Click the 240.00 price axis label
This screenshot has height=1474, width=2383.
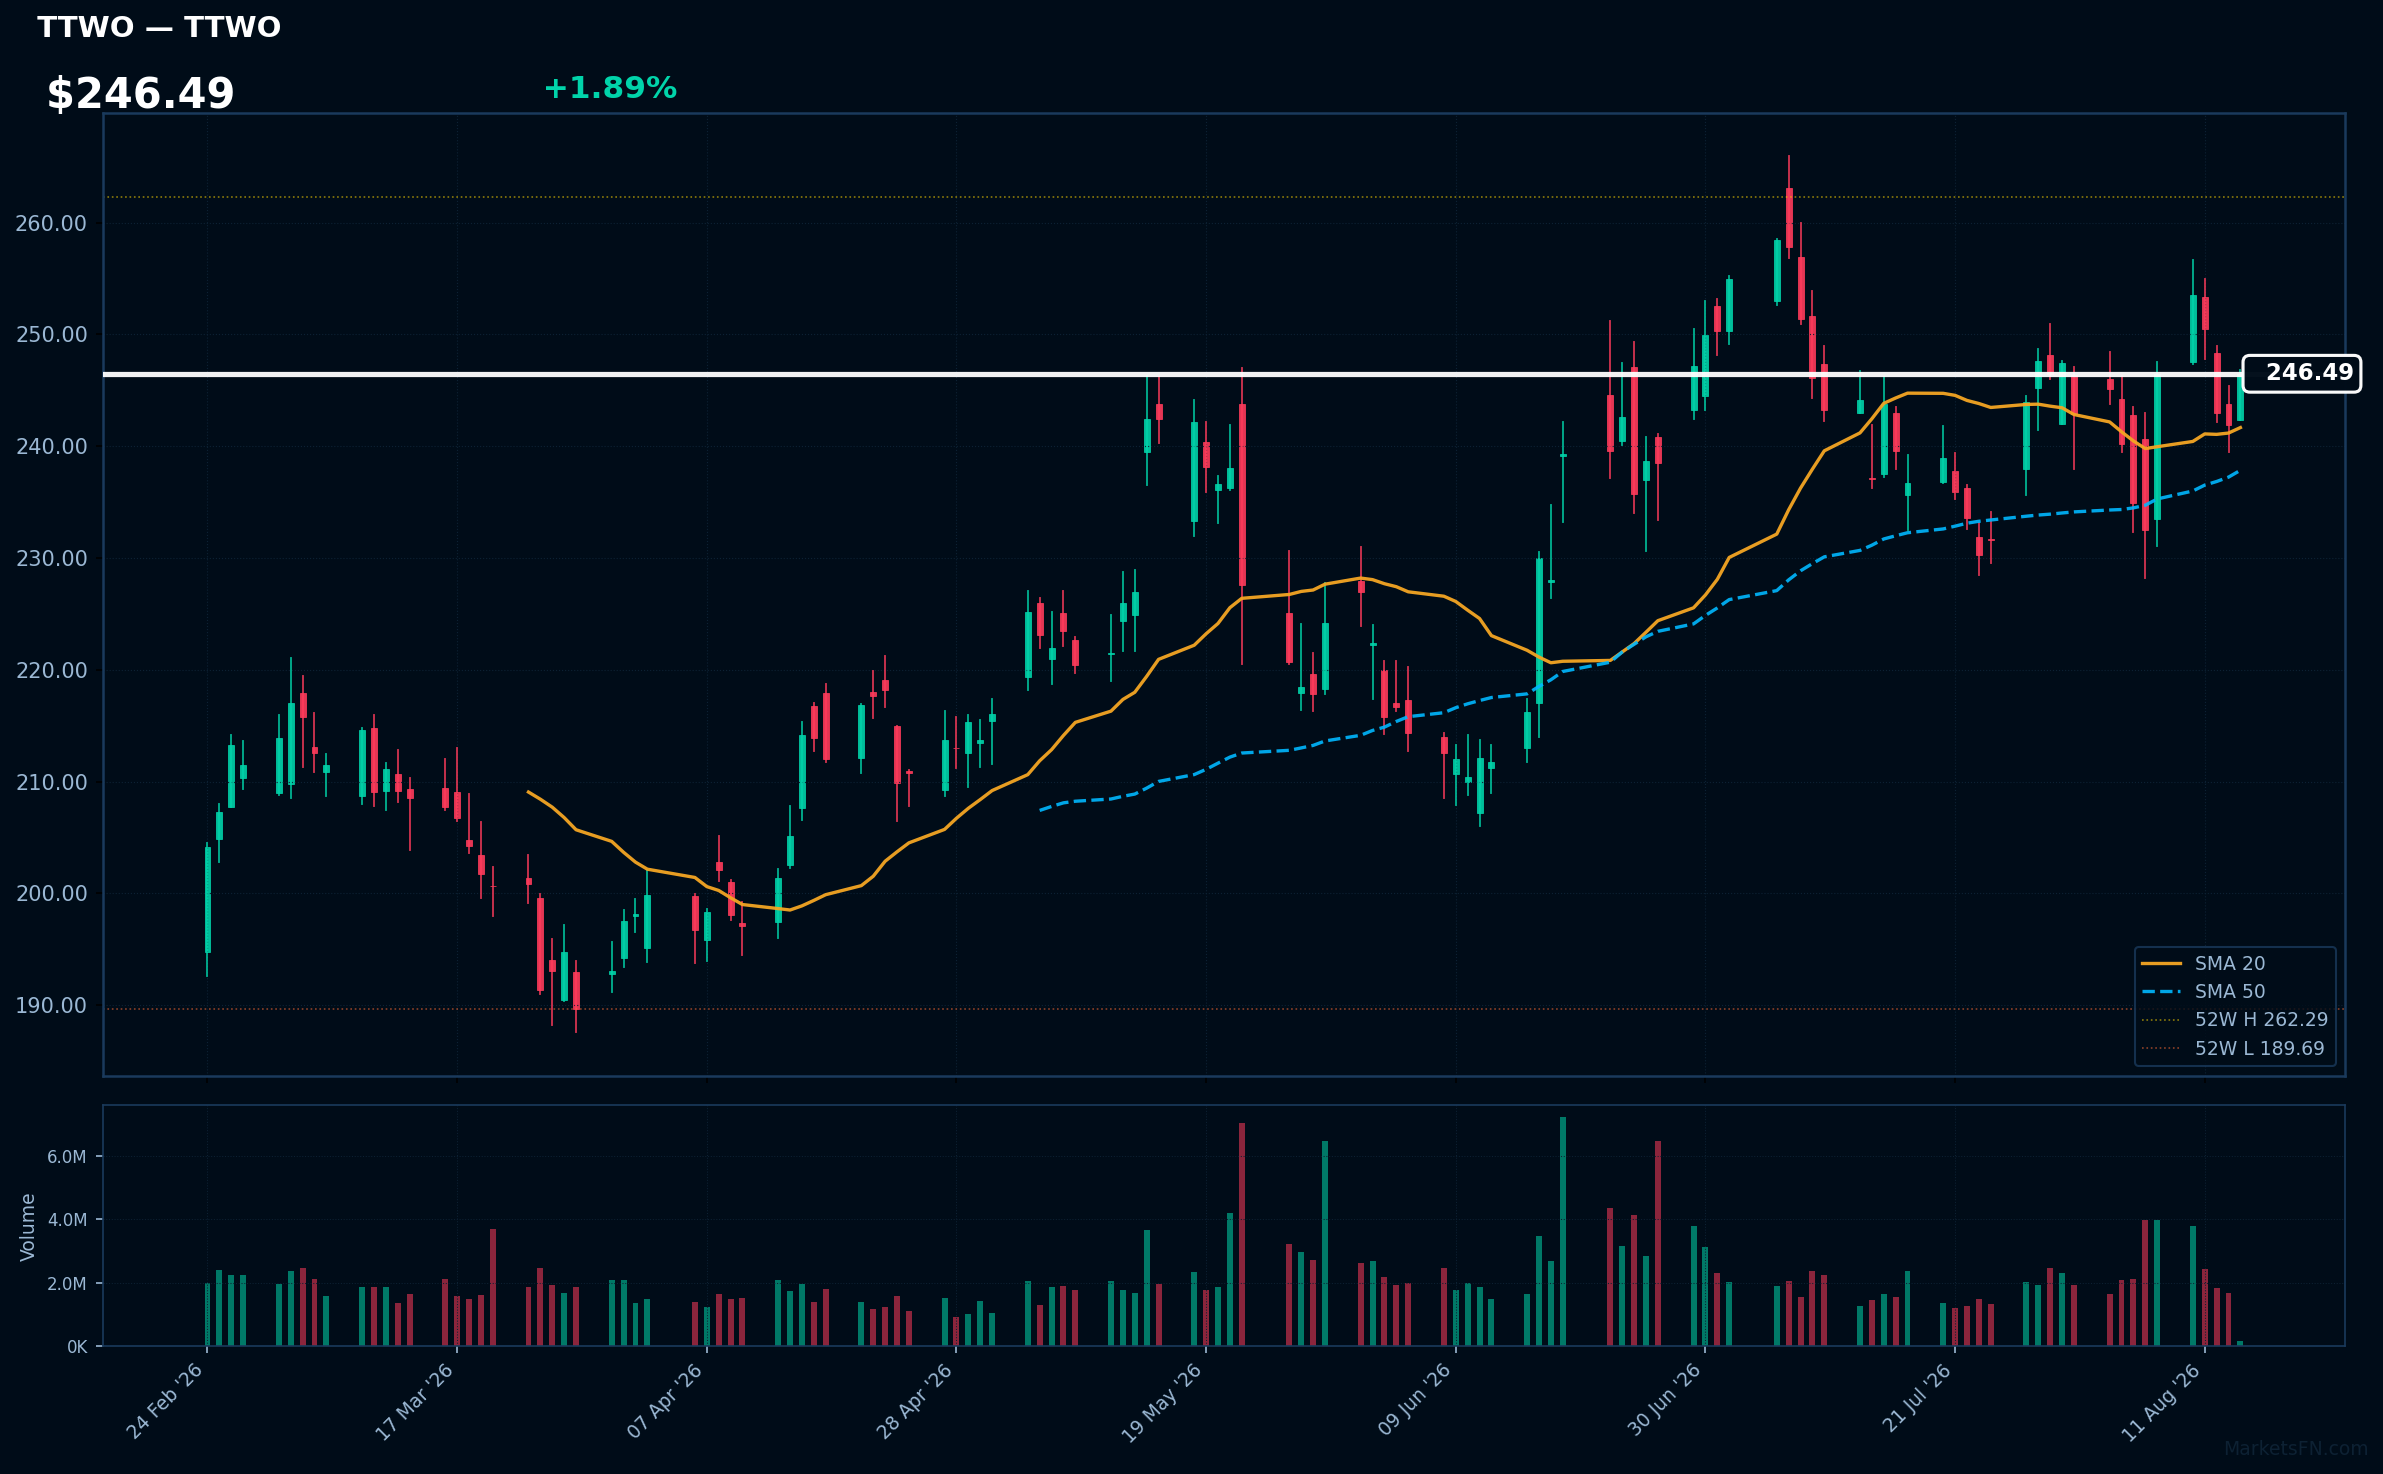51,446
